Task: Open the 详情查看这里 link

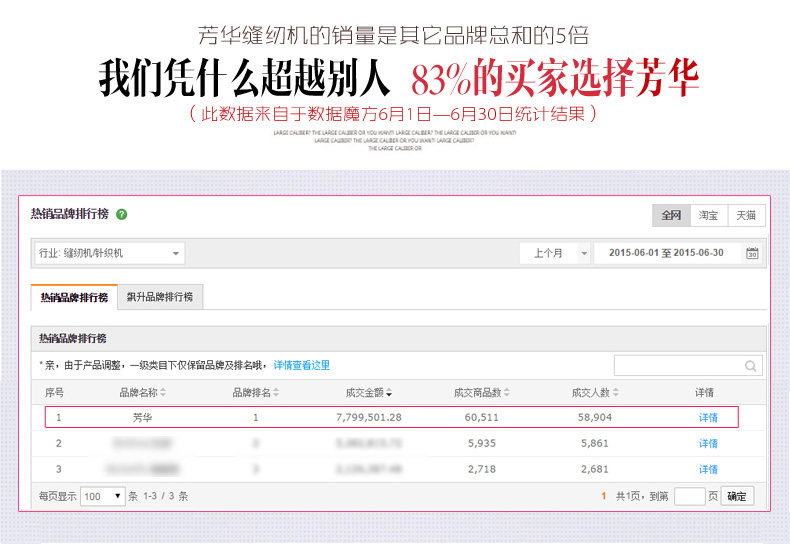Action: point(301,365)
